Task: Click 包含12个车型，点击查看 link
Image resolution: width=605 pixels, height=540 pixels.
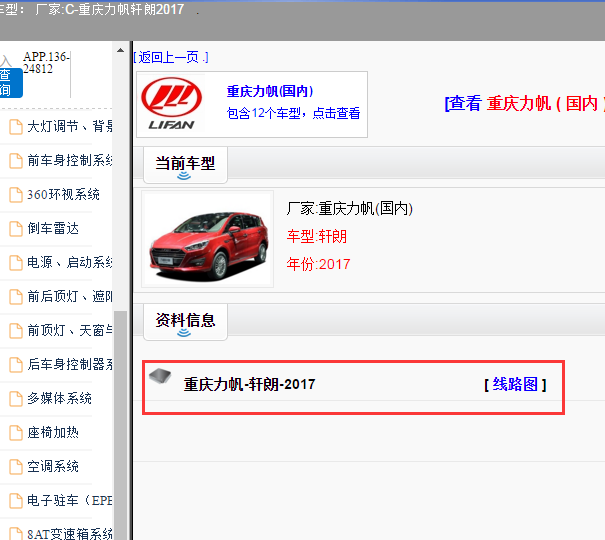Action: (x=293, y=113)
